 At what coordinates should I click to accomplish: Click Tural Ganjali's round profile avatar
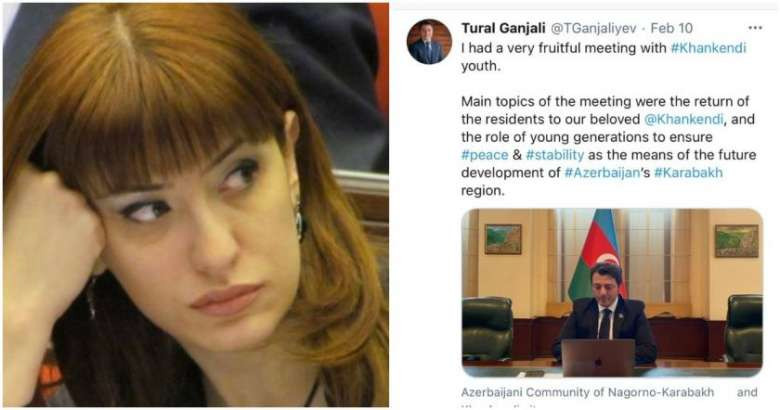[x=429, y=42]
